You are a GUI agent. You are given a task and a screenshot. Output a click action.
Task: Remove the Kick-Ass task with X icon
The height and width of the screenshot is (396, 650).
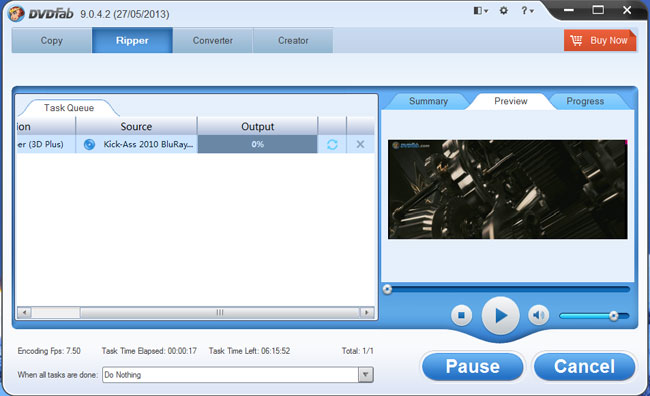360,144
